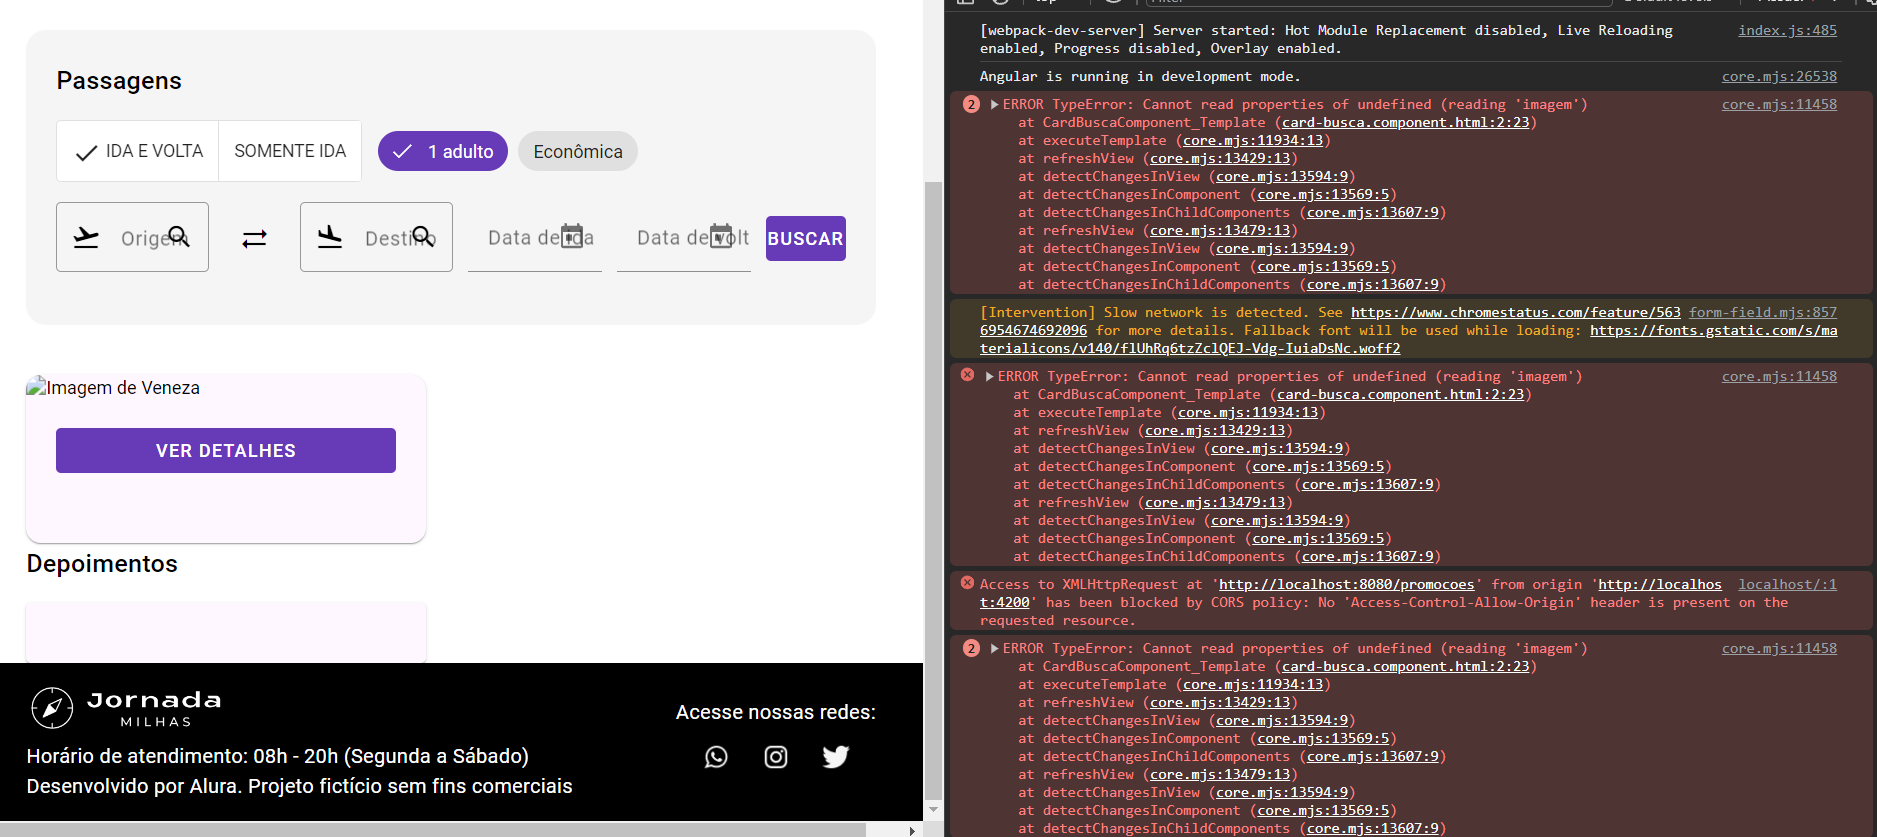Click the Origem input field
The width and height of the screenshot is (1877, 837).
(x=132, y=237)
